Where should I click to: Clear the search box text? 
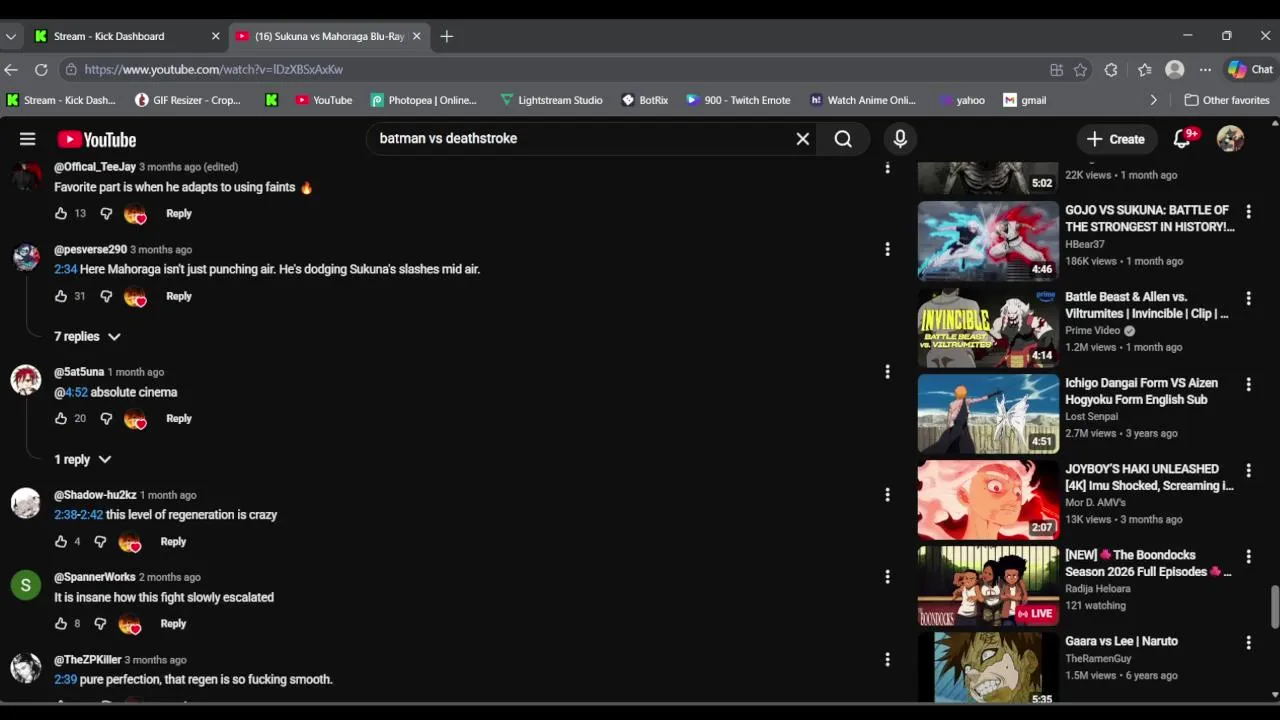(x=802, y=139)
